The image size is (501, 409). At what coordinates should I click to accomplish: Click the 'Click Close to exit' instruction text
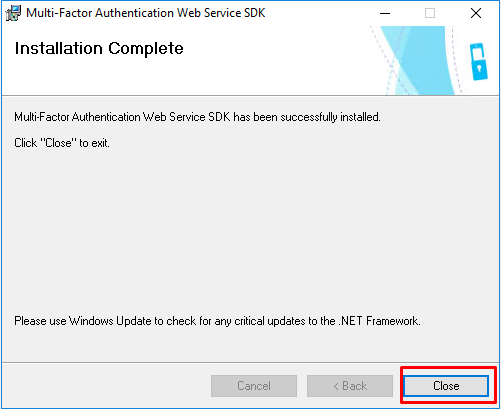click(62, 143)
